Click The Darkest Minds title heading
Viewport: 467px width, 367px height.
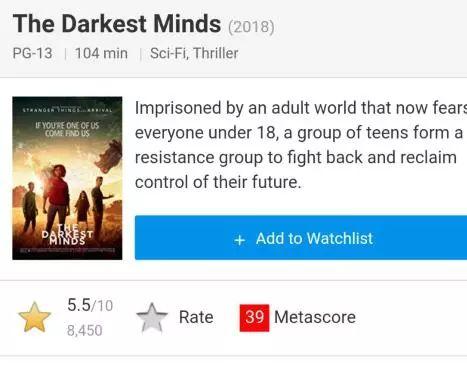click(x=117, y=24)
